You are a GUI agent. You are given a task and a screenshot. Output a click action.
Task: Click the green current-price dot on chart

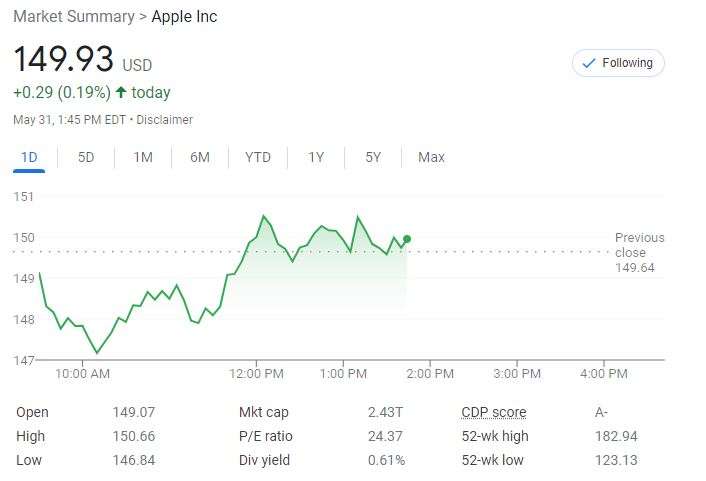tap(406, 239)
